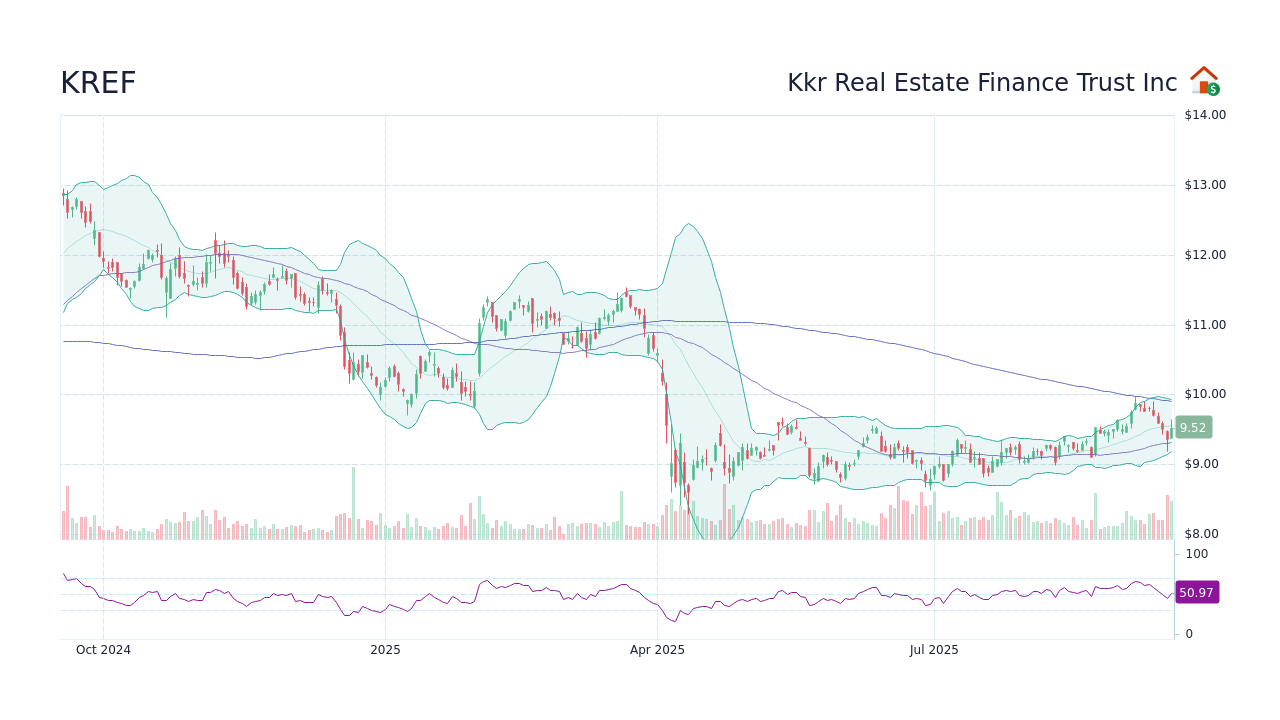Click the 100 volume scale marker
This screenshot has width=1280, height=720.
tap(1195, 553)
